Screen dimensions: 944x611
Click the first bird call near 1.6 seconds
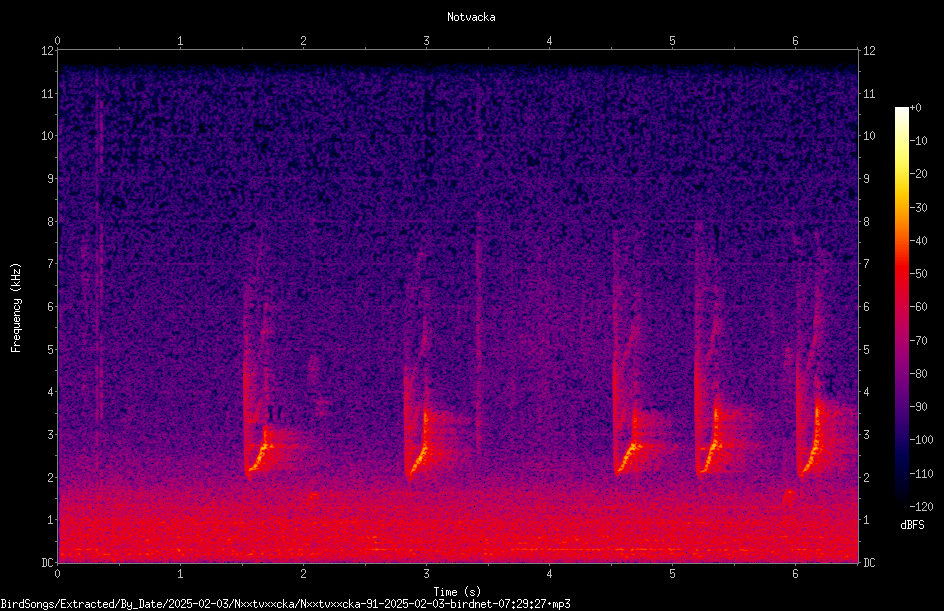[x=261, y=448]
